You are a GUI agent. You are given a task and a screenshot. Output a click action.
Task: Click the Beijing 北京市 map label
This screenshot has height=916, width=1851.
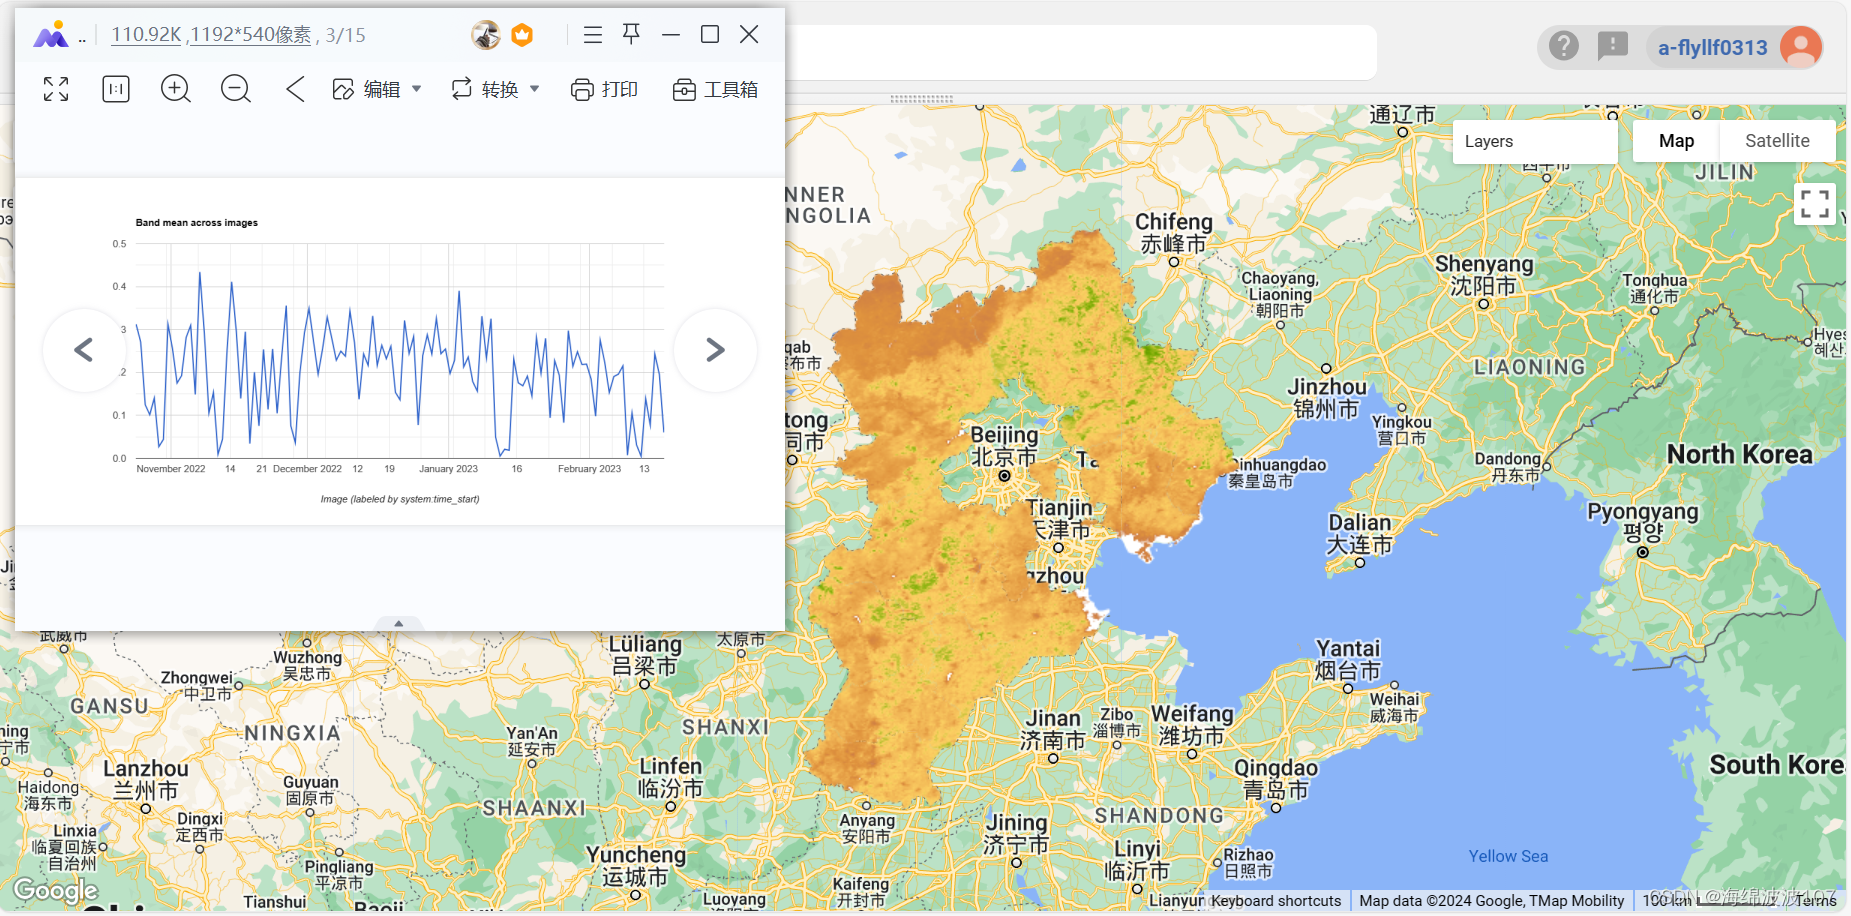[x=1004, y=446]
